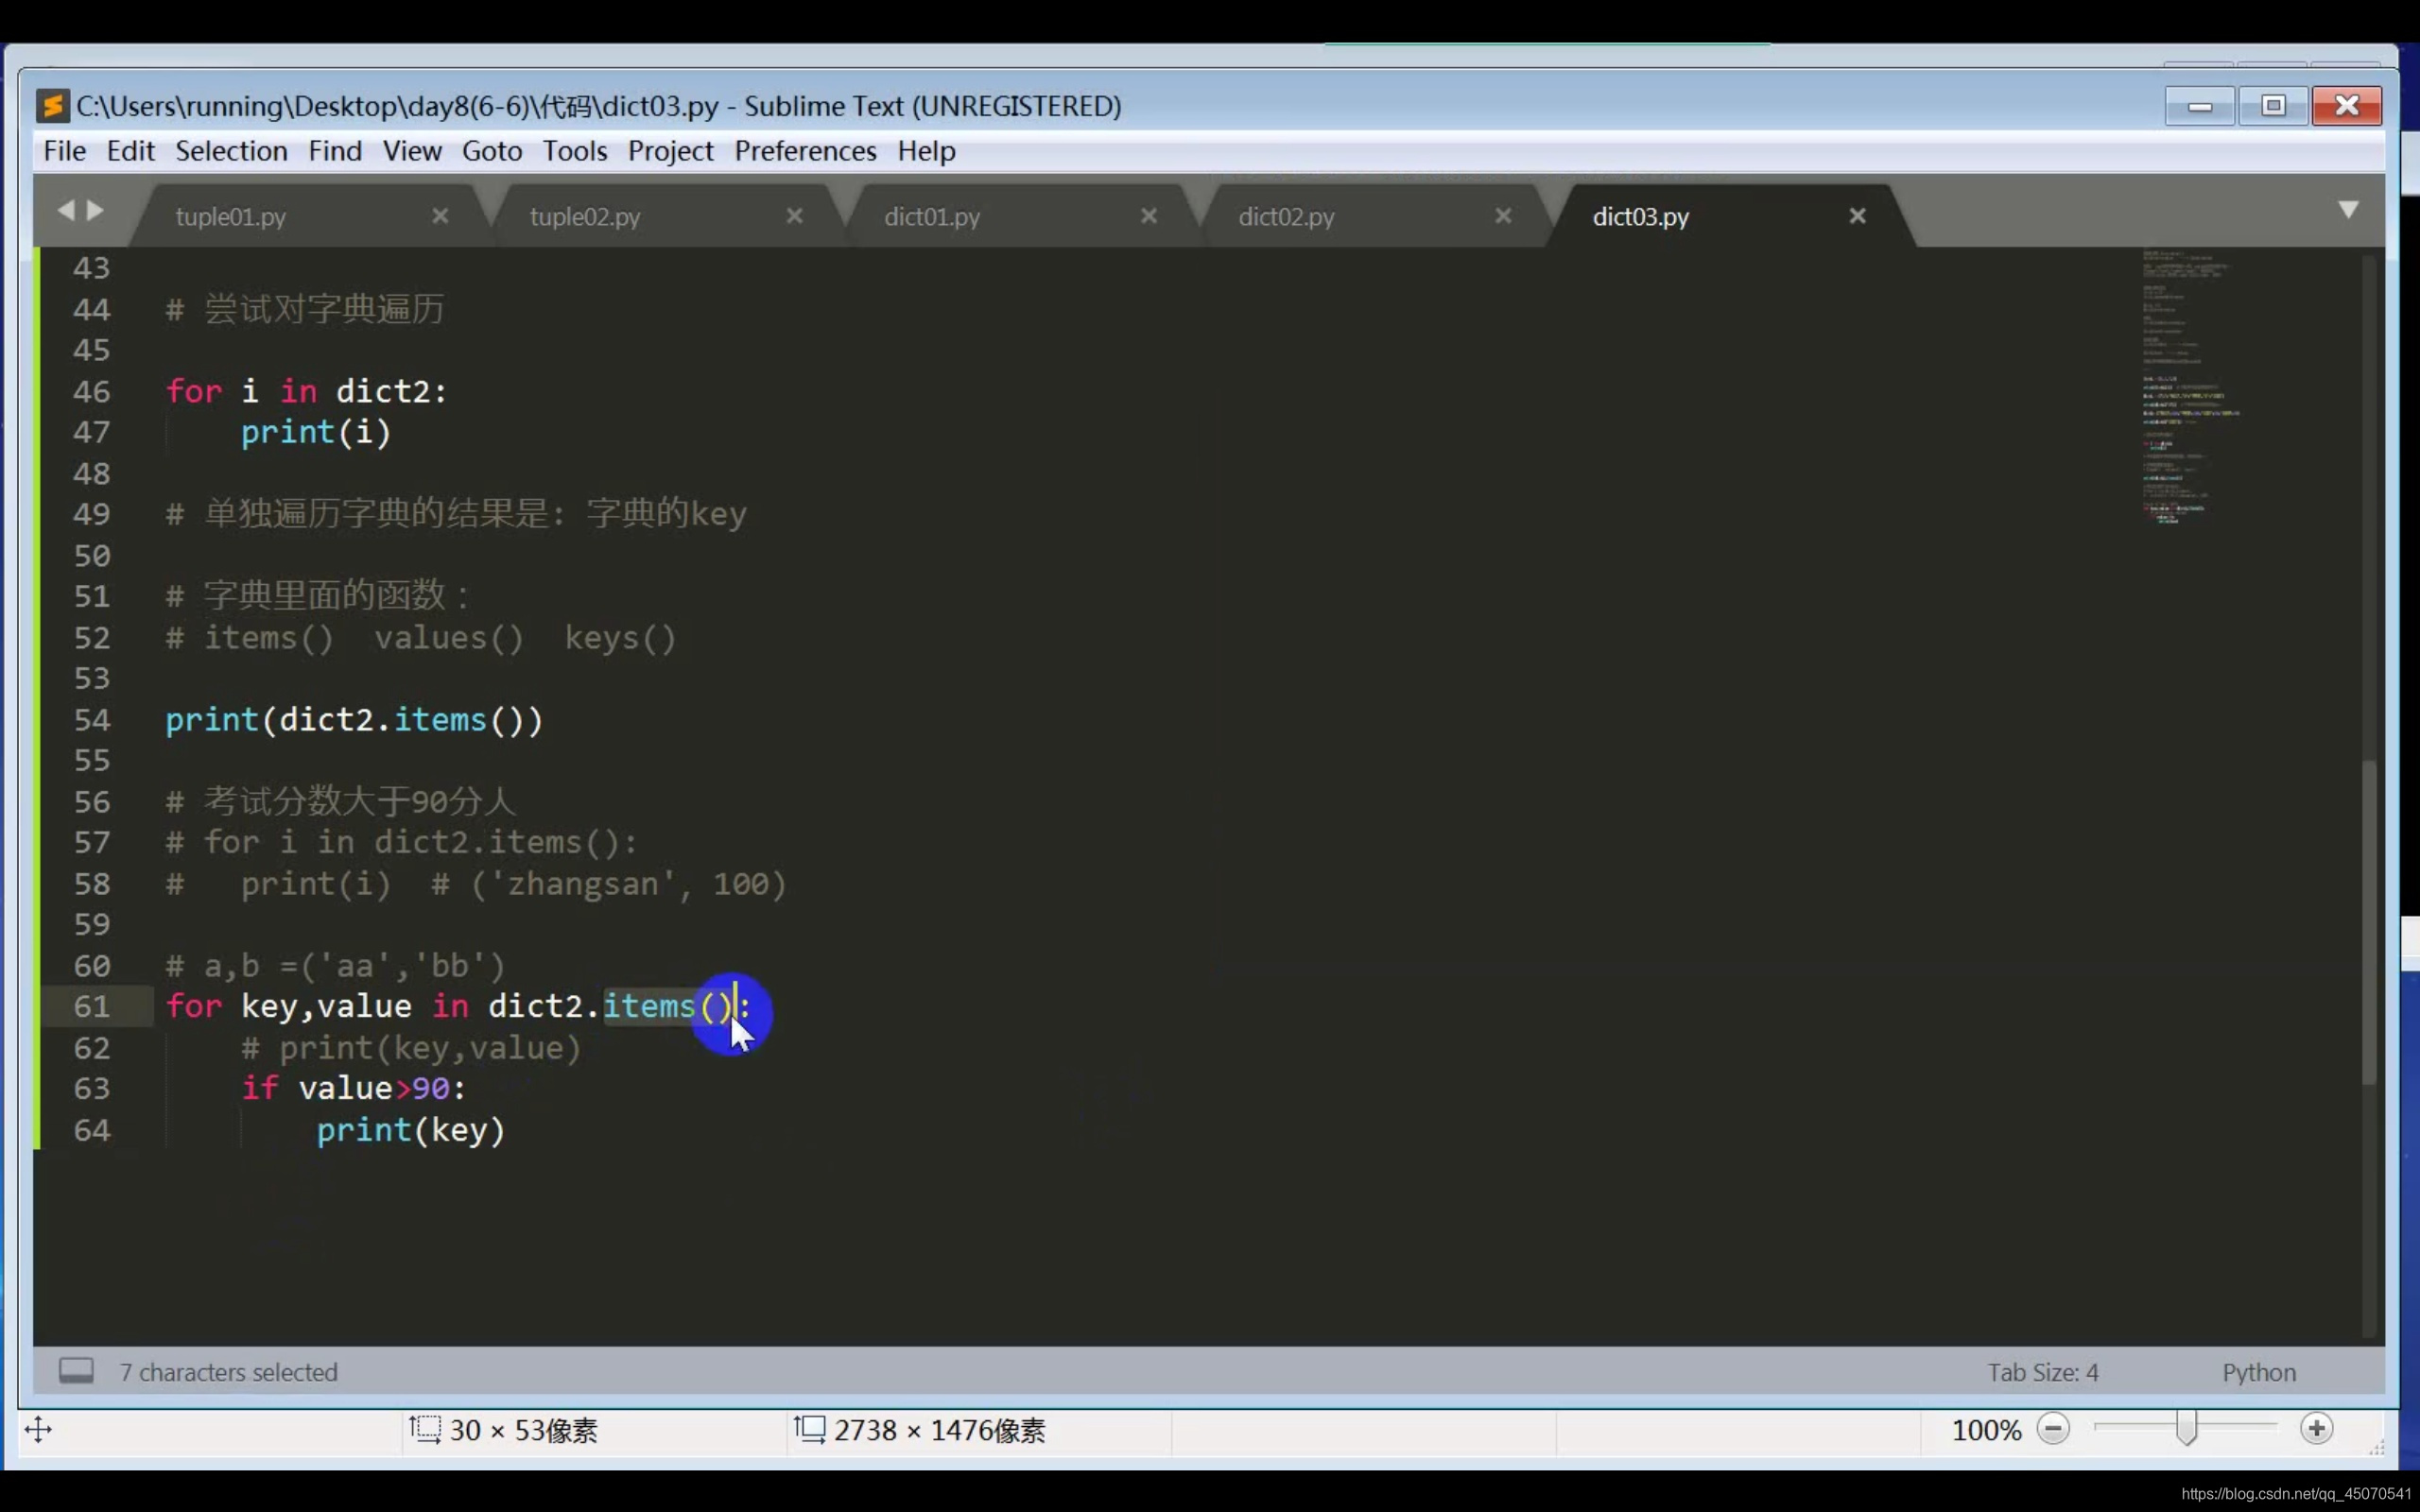Close the dict03.py tab

(x=1857, y=216)
